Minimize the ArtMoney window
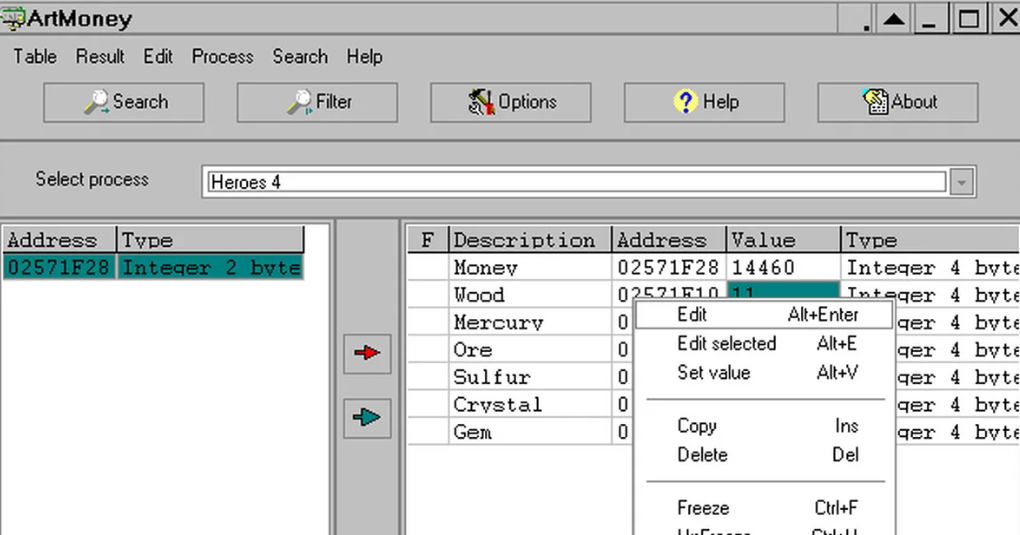 pyautogui.click(x=930, y=18)
